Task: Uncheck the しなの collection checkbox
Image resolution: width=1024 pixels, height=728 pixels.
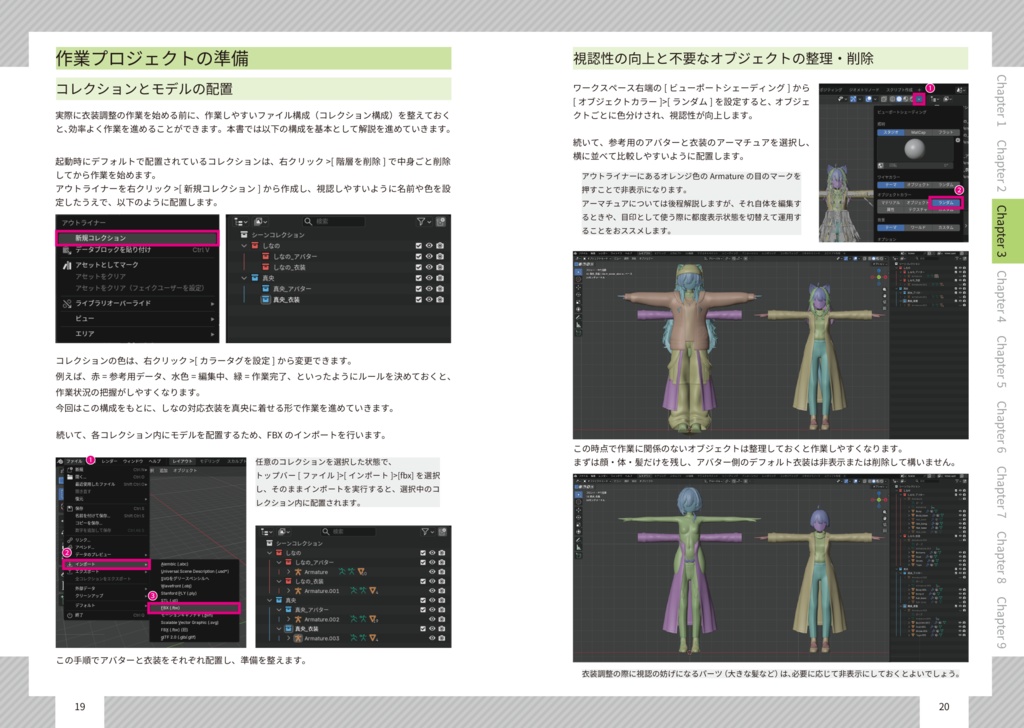Action: click(x=418, y=246)
